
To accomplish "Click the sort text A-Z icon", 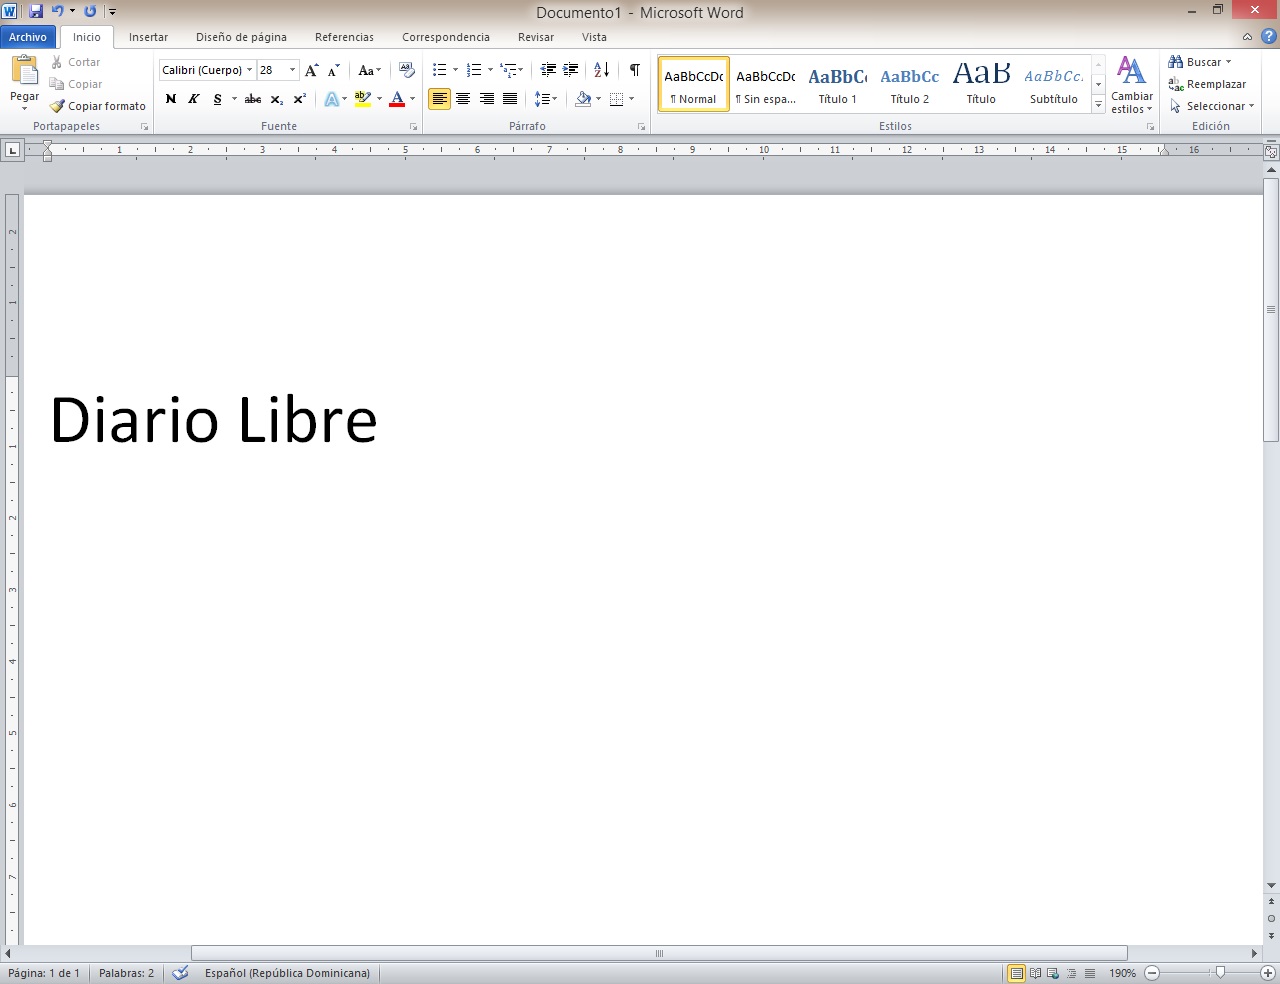I will coord(601,70).
